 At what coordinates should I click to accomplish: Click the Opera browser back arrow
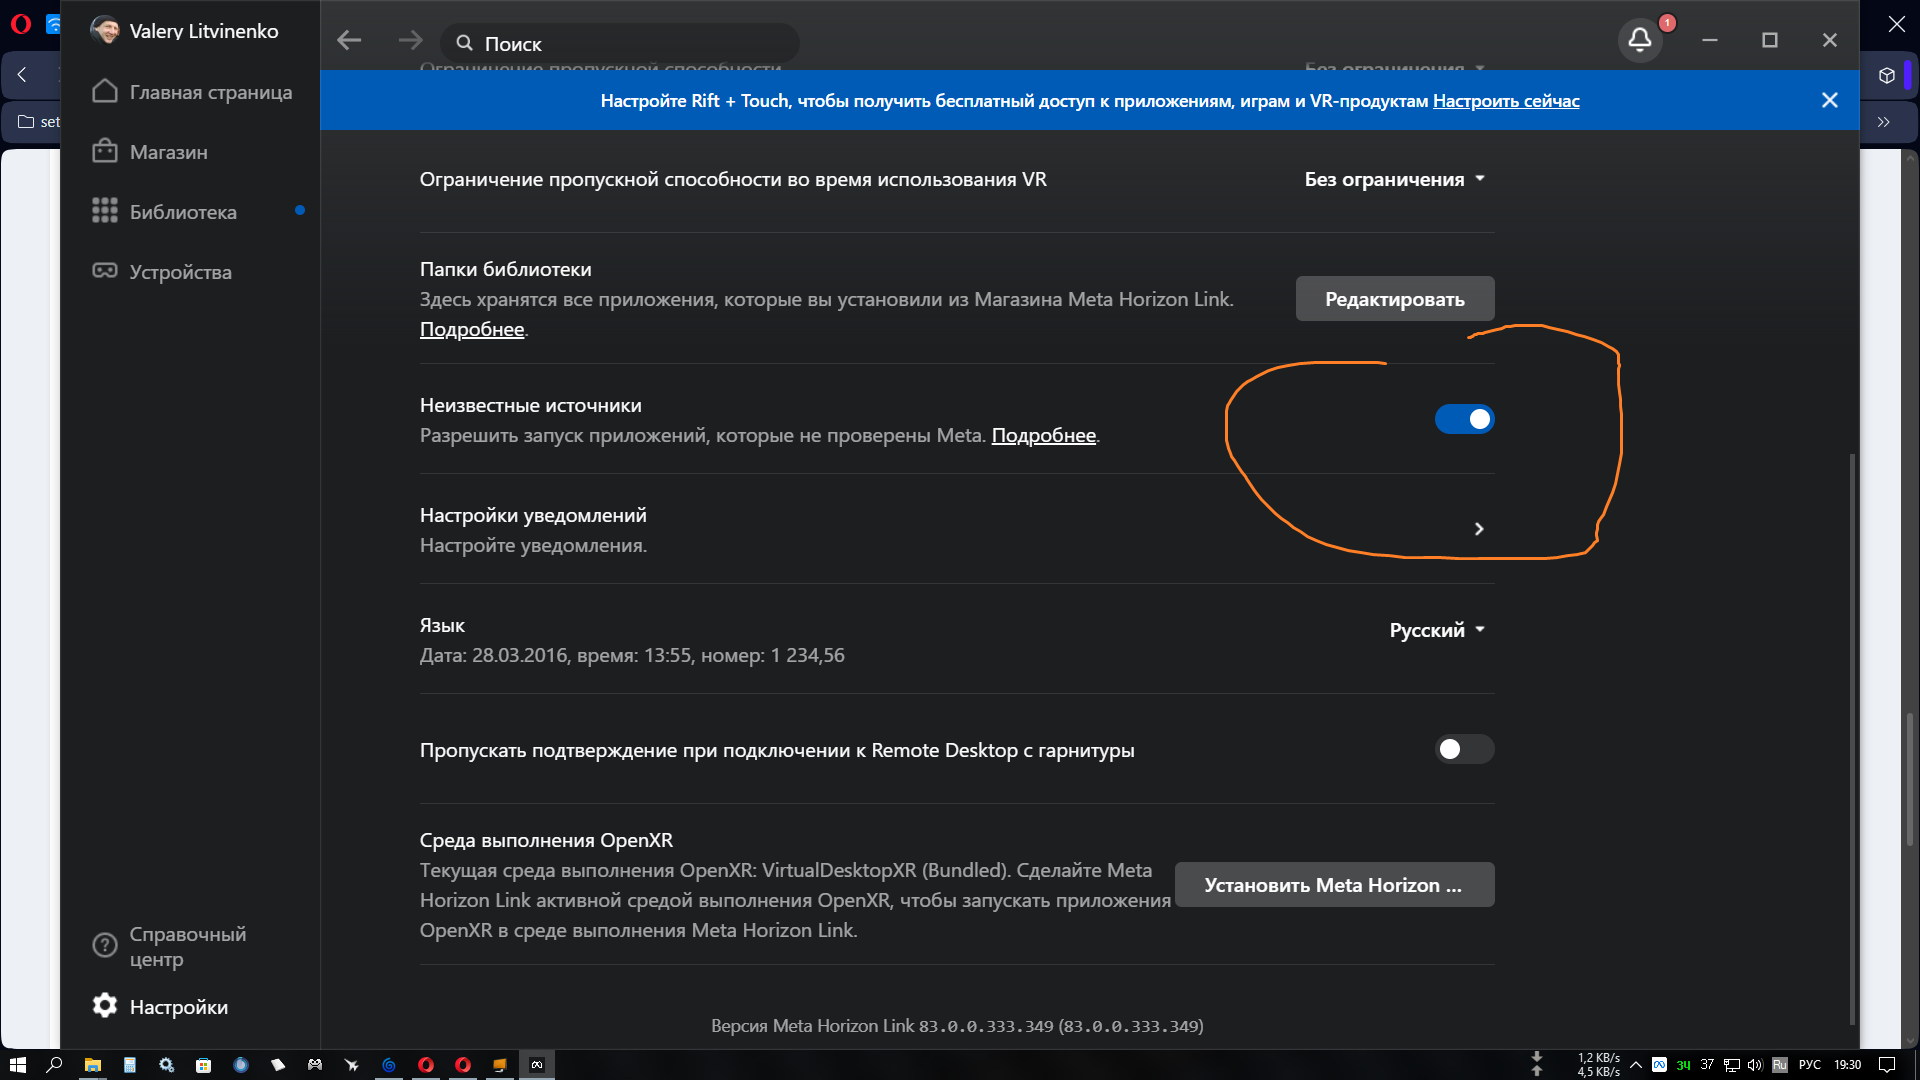point(22,75)
